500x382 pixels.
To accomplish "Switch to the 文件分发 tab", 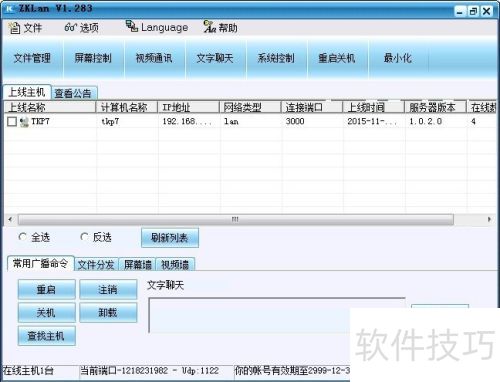I will tap(96, 265).
